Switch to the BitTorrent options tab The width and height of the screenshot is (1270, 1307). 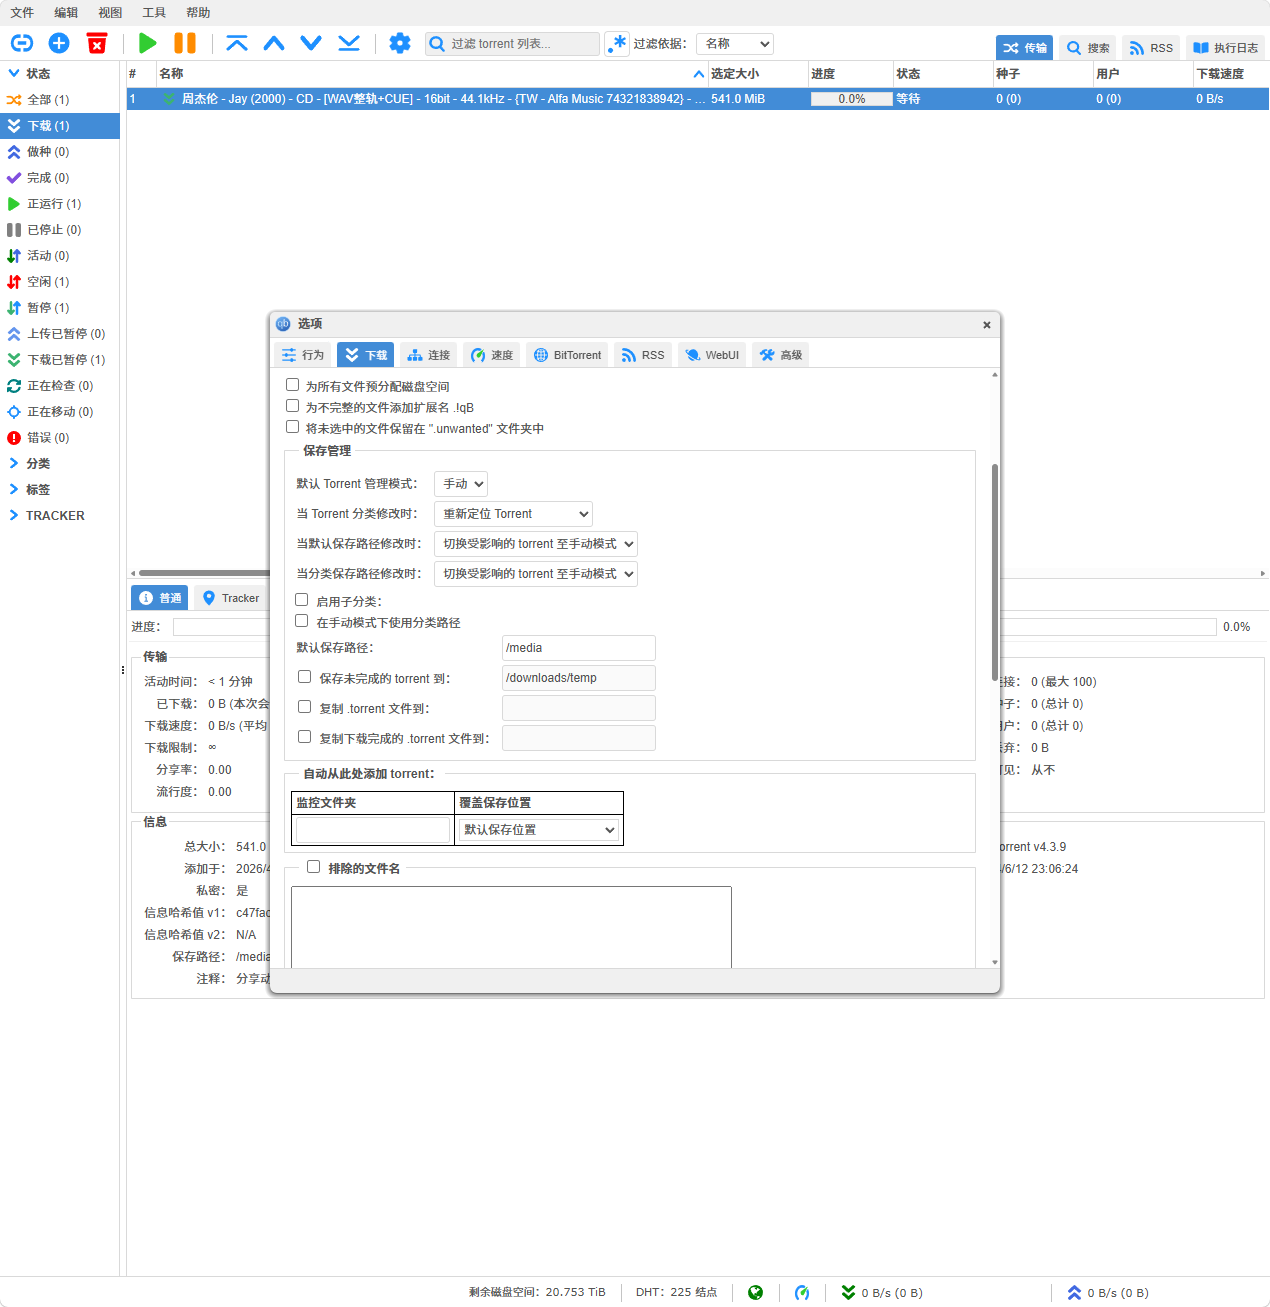(566, 354)
